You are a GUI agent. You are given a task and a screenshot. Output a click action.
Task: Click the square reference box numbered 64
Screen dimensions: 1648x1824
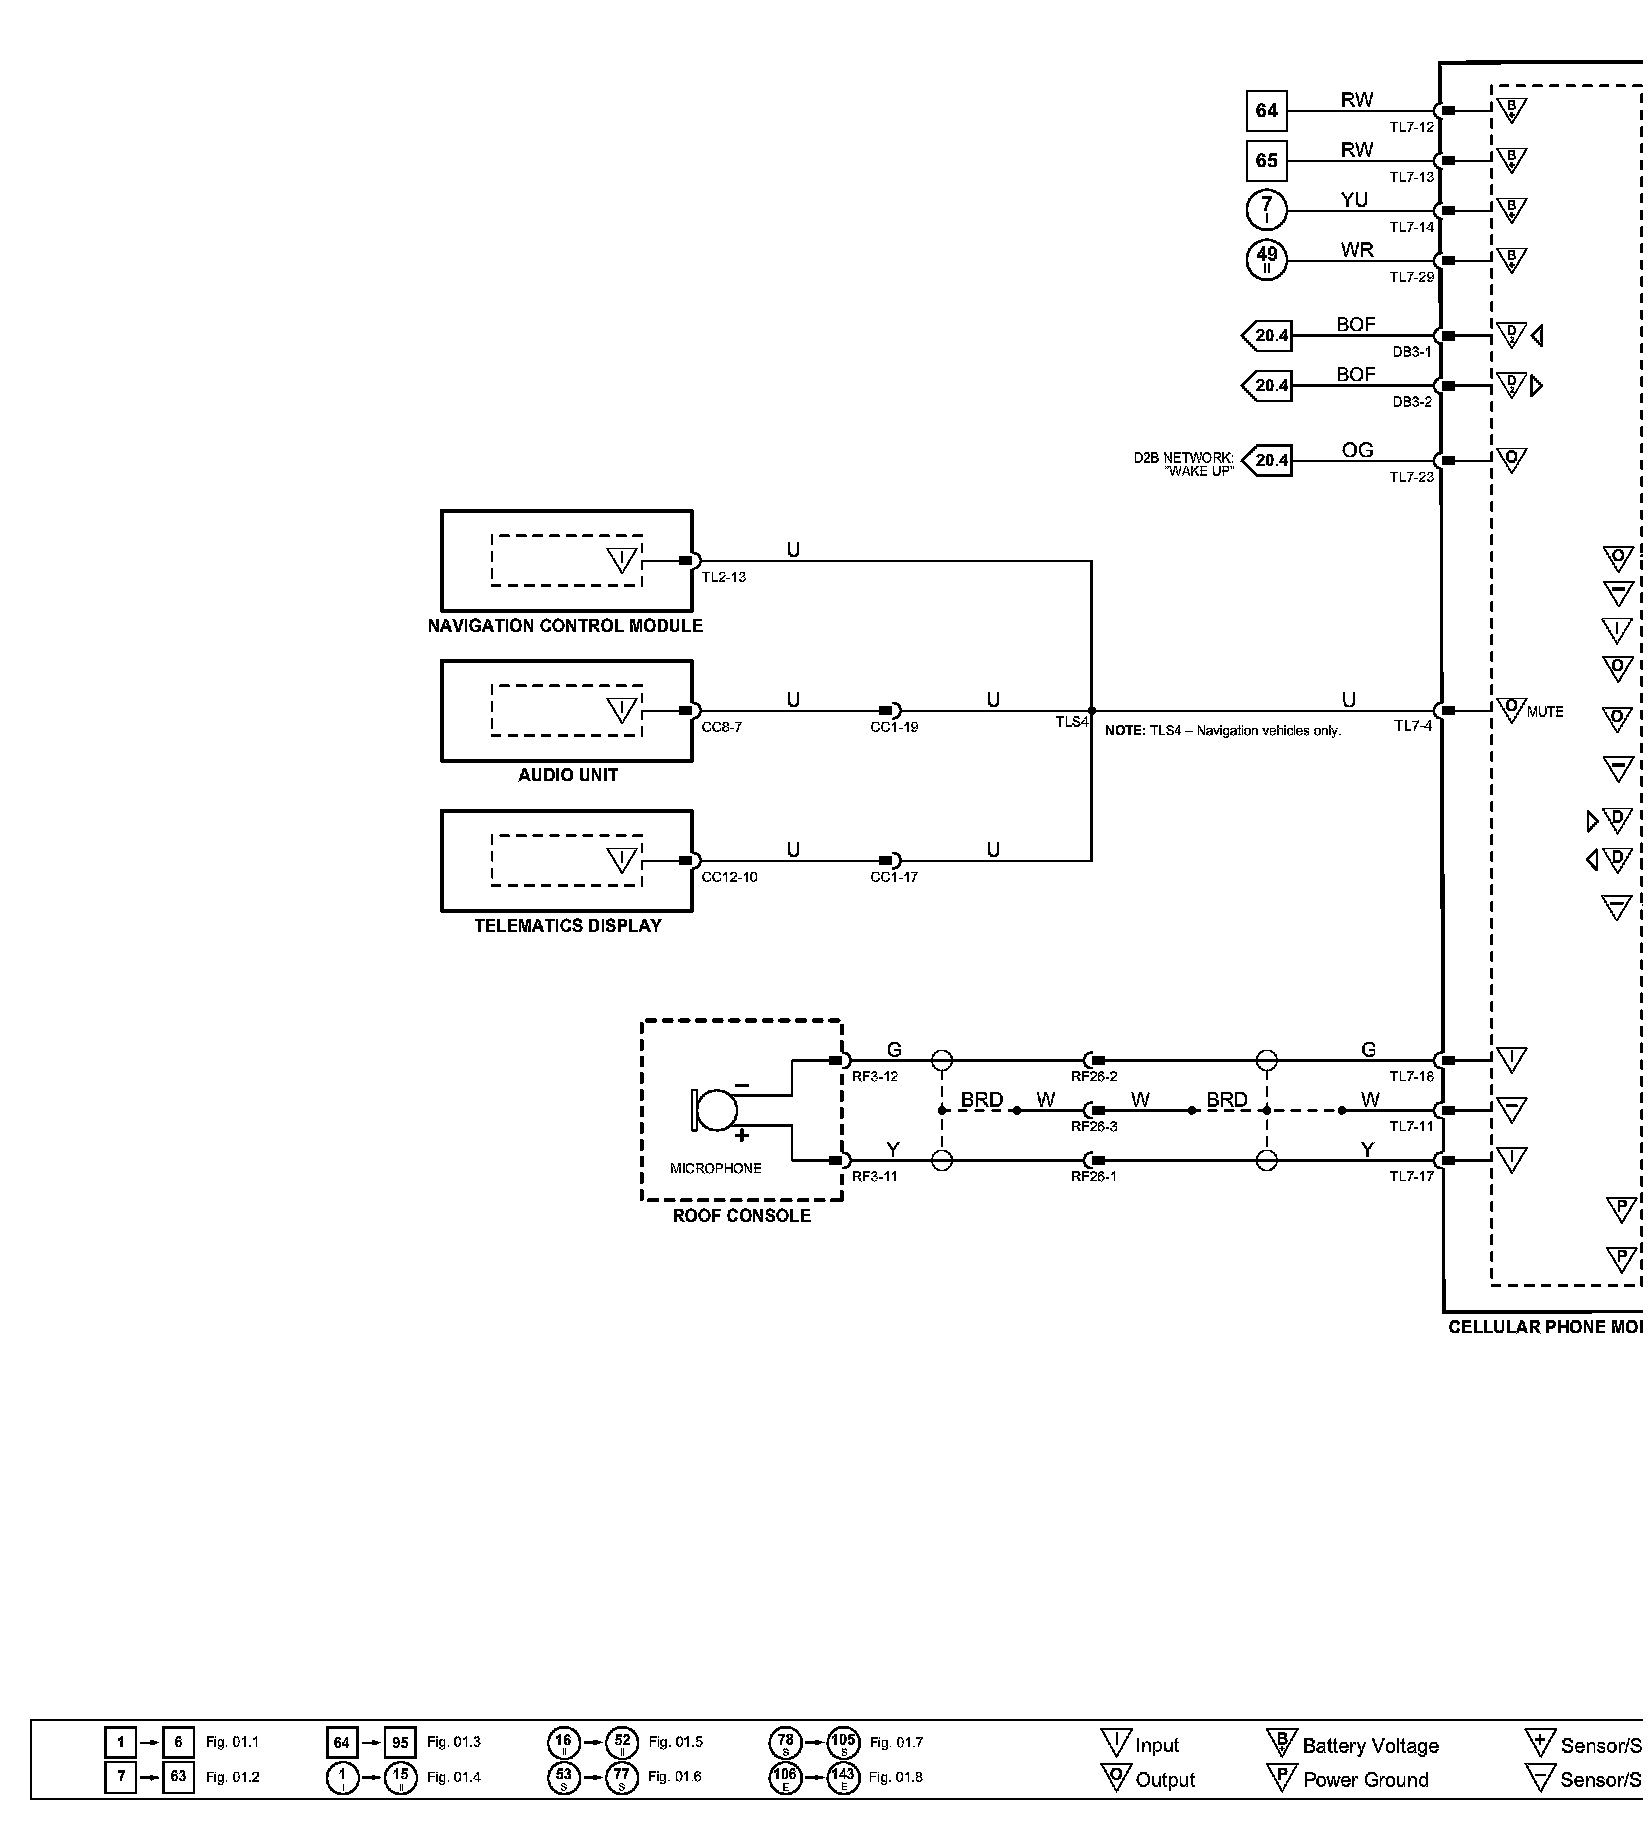[x=1266, y=111]
